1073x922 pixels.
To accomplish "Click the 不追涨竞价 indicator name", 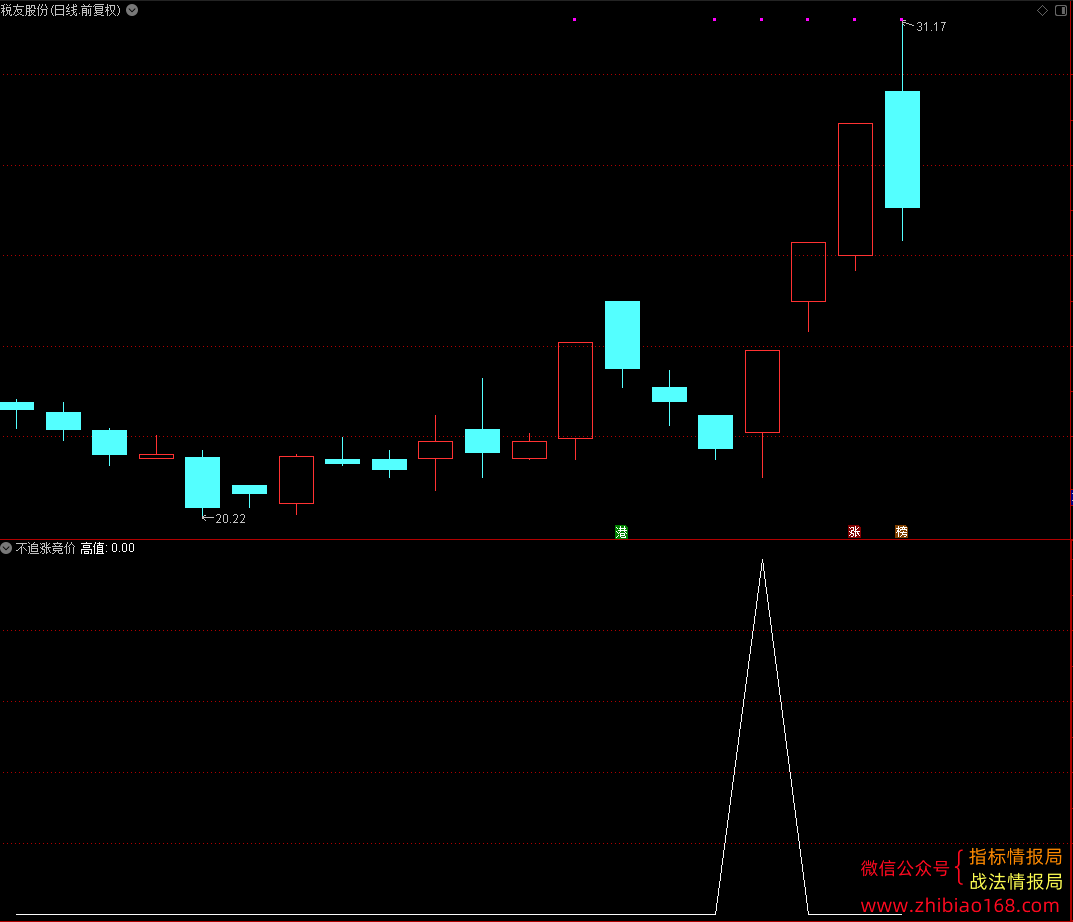I will tap(45, 548).
